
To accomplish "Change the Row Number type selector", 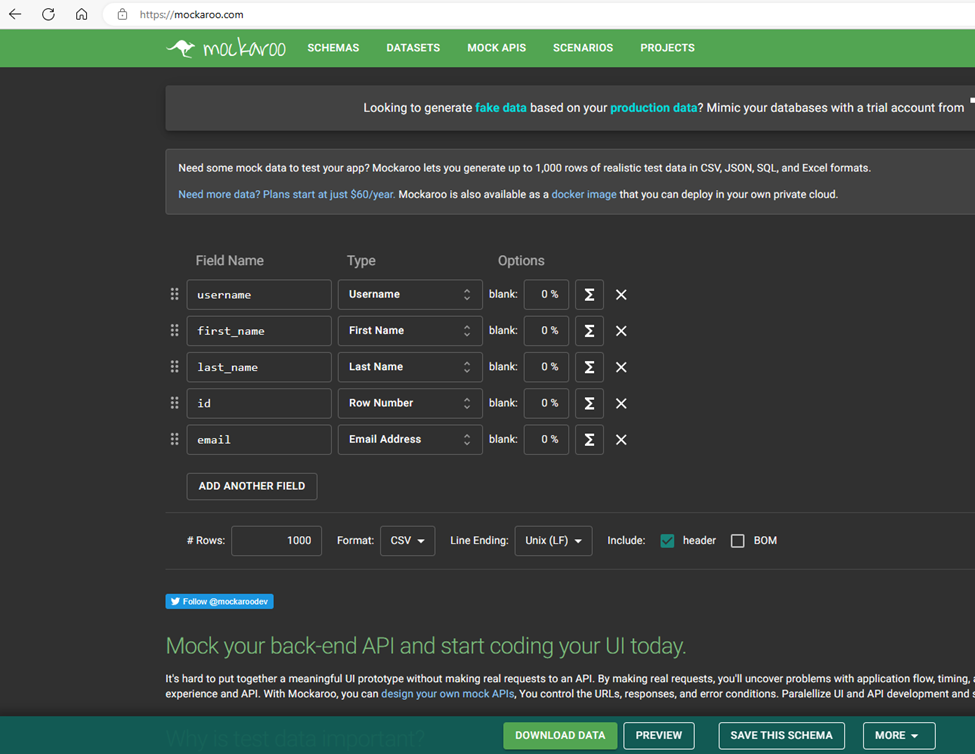I will click(x=410, y=403).
